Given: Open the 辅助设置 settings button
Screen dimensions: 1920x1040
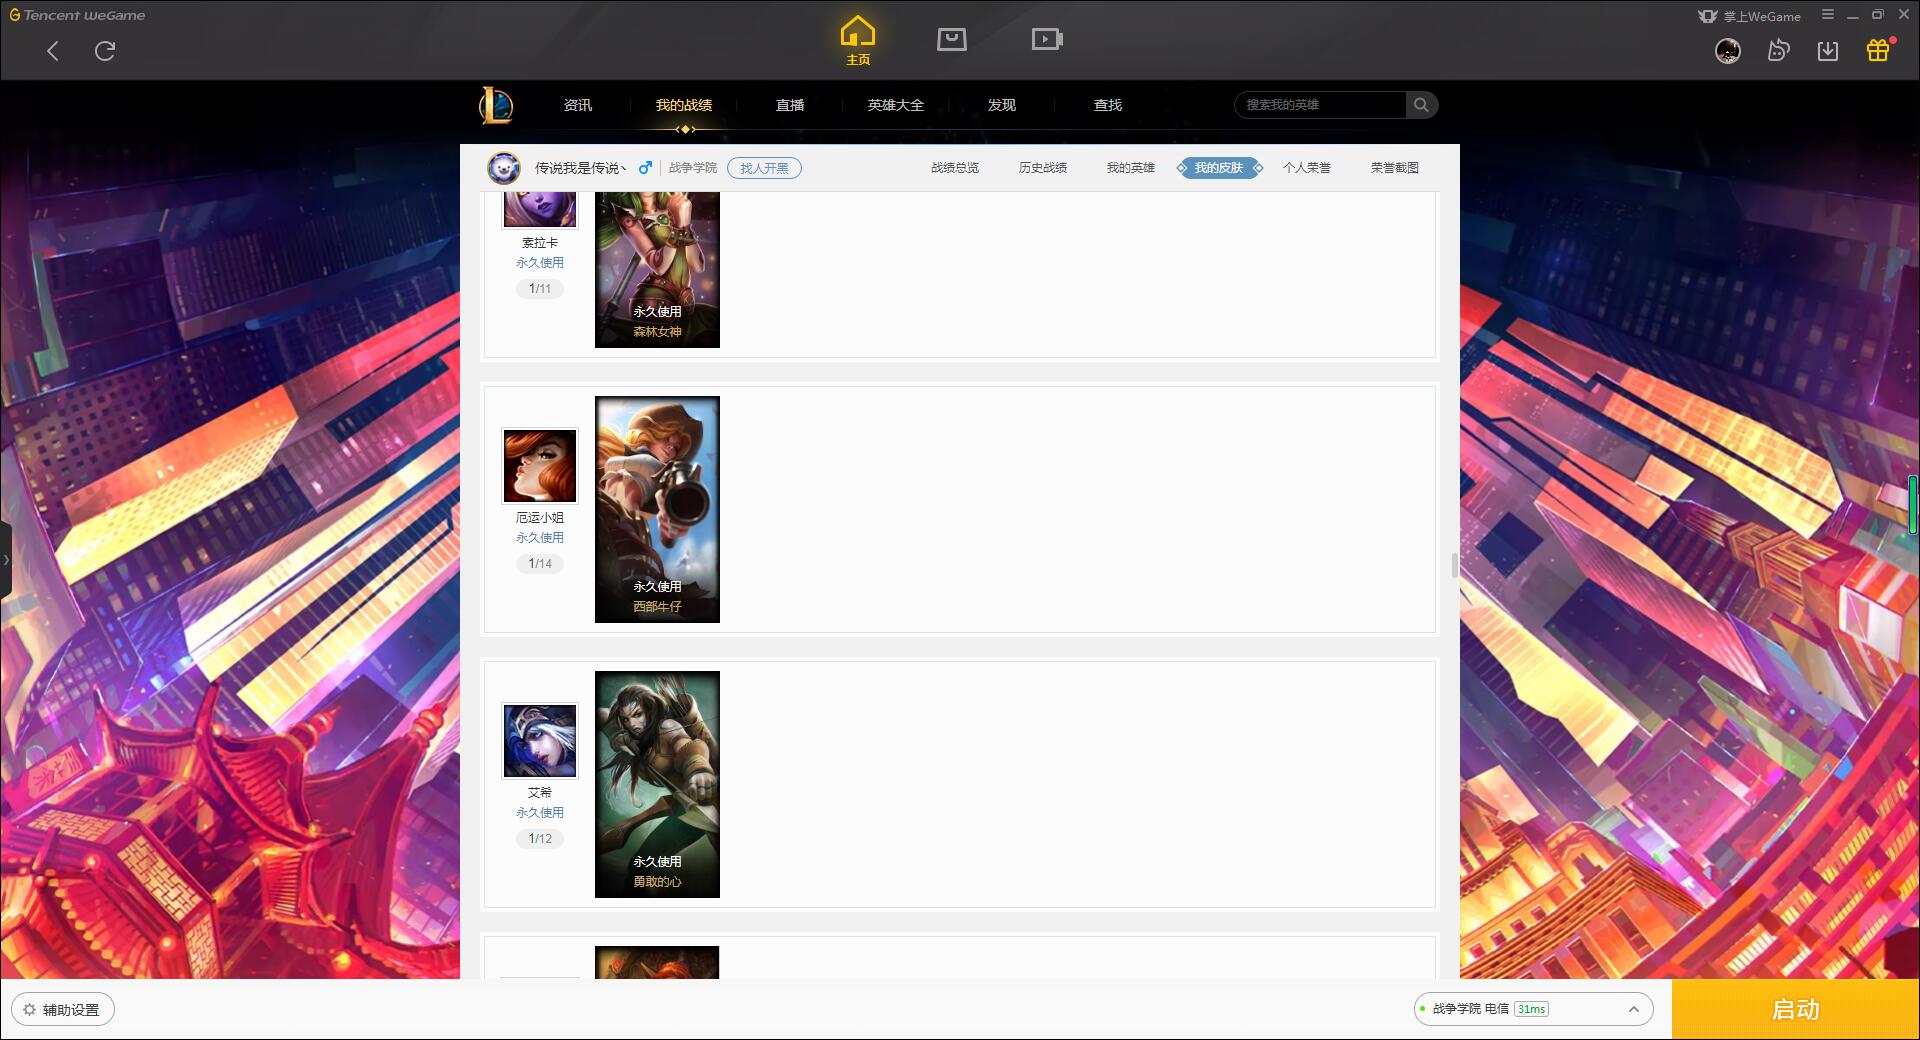Looking at the screenshot, I should (x=63, y=1010).
